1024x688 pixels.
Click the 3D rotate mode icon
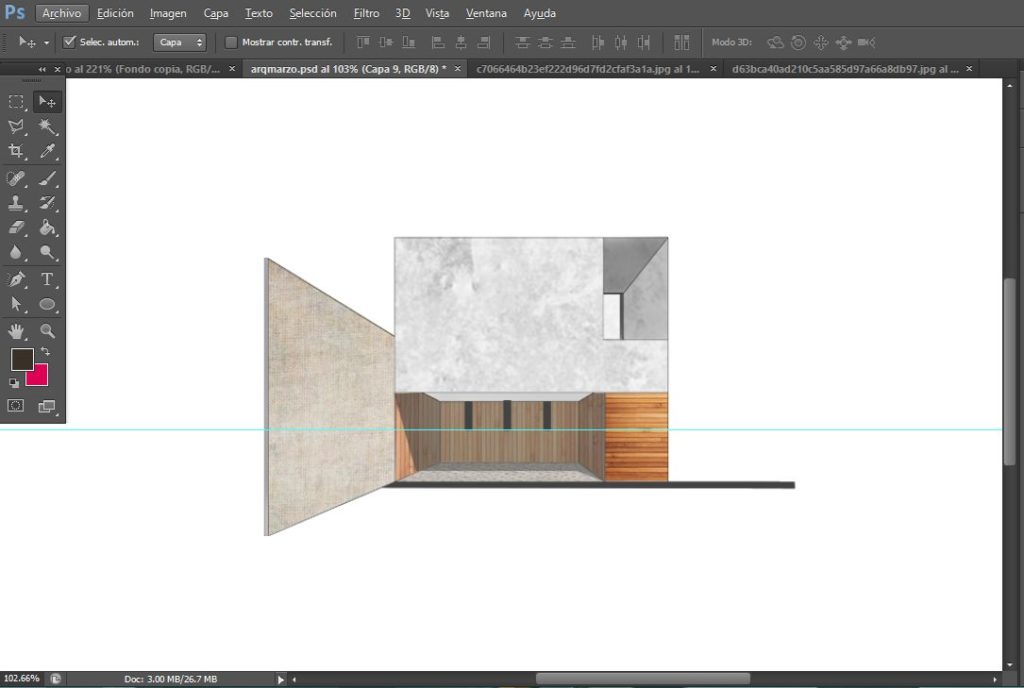(775, 42)
